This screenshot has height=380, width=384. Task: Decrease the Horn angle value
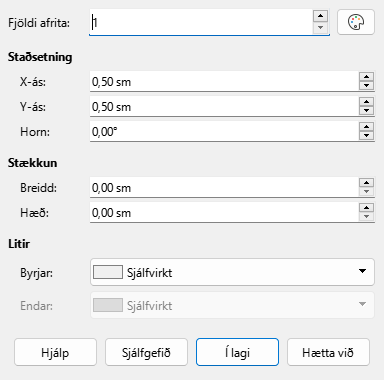click(x=366, y=136)
